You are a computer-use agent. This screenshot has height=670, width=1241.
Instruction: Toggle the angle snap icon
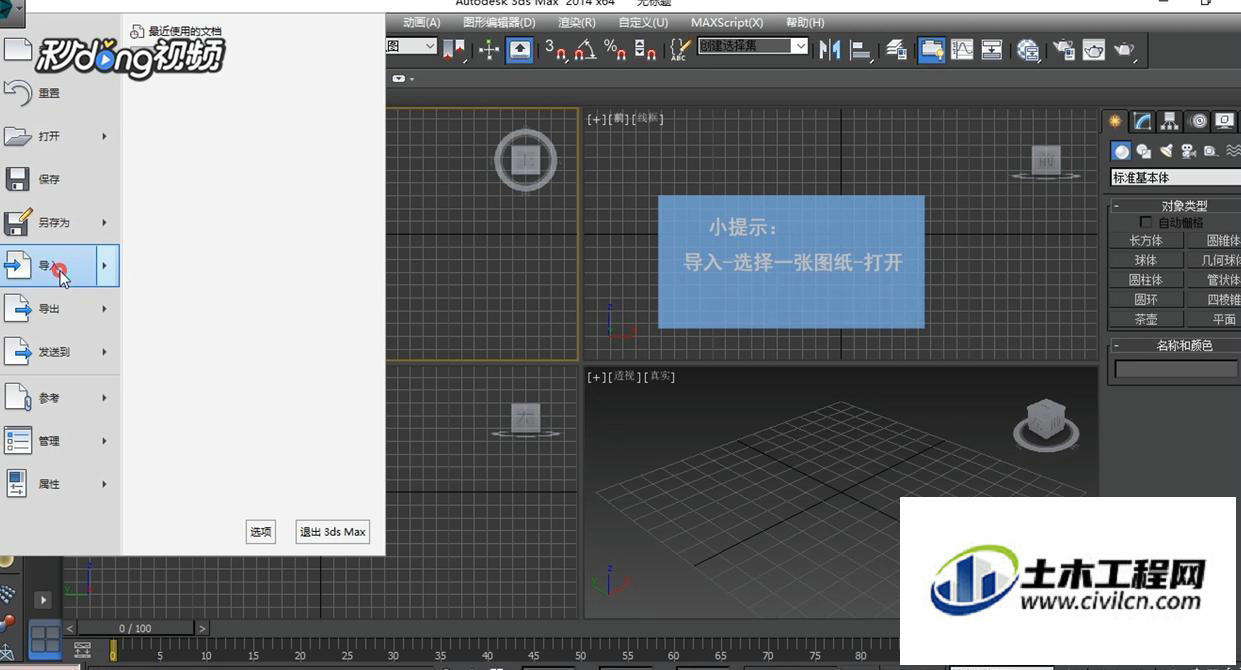[x=585, y=50]
